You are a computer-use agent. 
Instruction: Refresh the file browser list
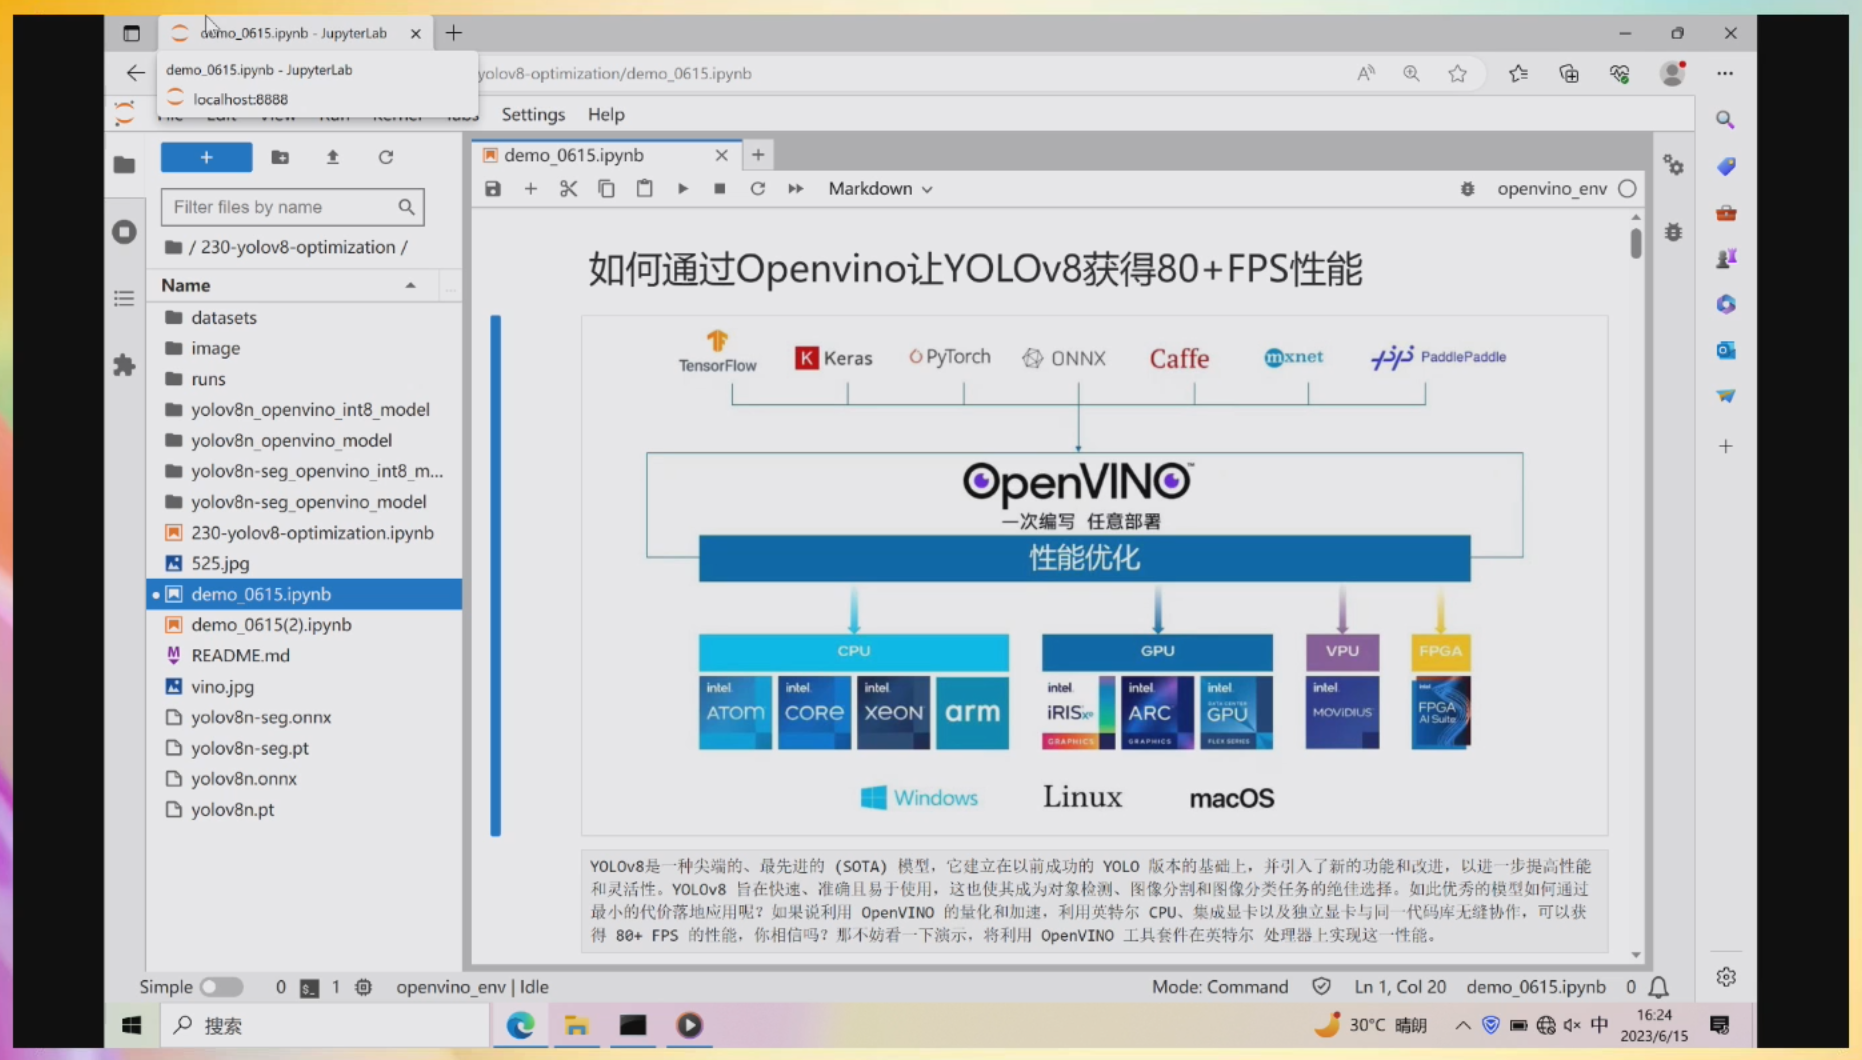tap(386, 157)
